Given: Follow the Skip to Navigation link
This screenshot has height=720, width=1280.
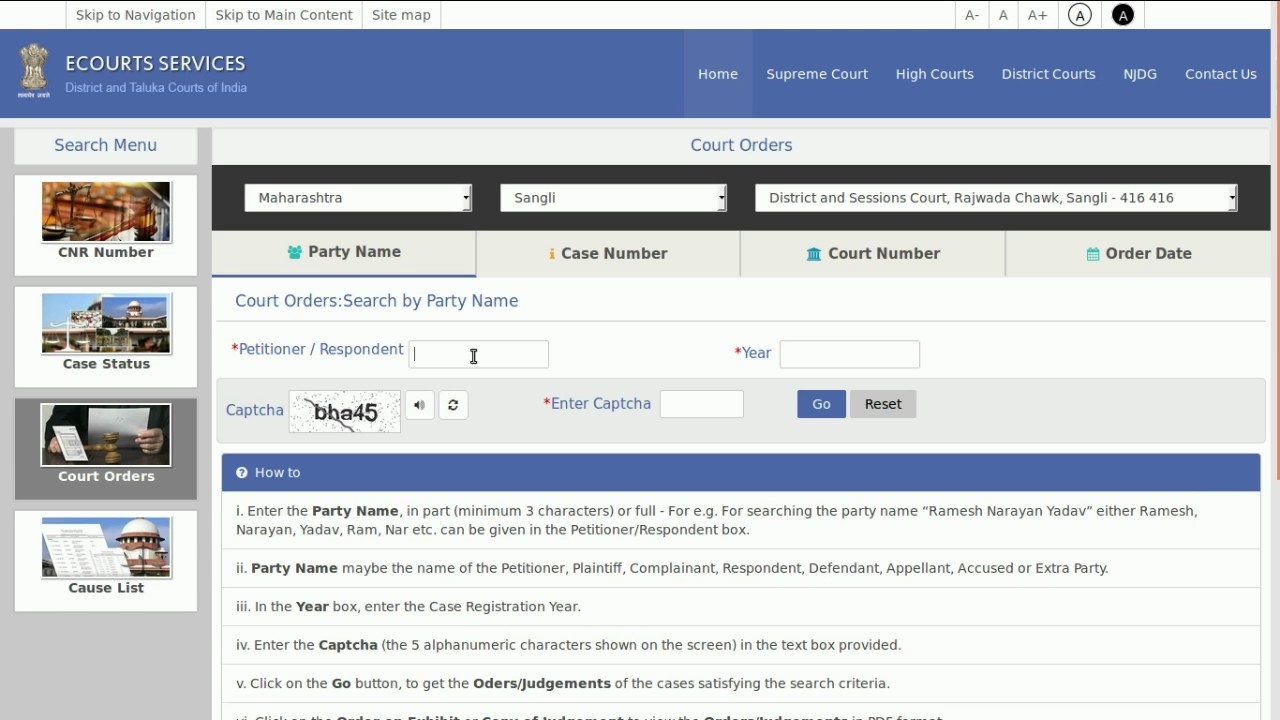Looking at the screenshot, I should click(136, 15).
